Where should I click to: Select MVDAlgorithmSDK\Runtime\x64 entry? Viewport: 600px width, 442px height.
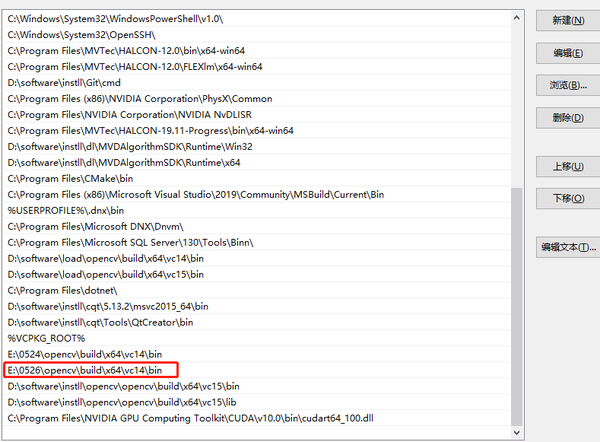pyautogui.click(x=257, y=163)
